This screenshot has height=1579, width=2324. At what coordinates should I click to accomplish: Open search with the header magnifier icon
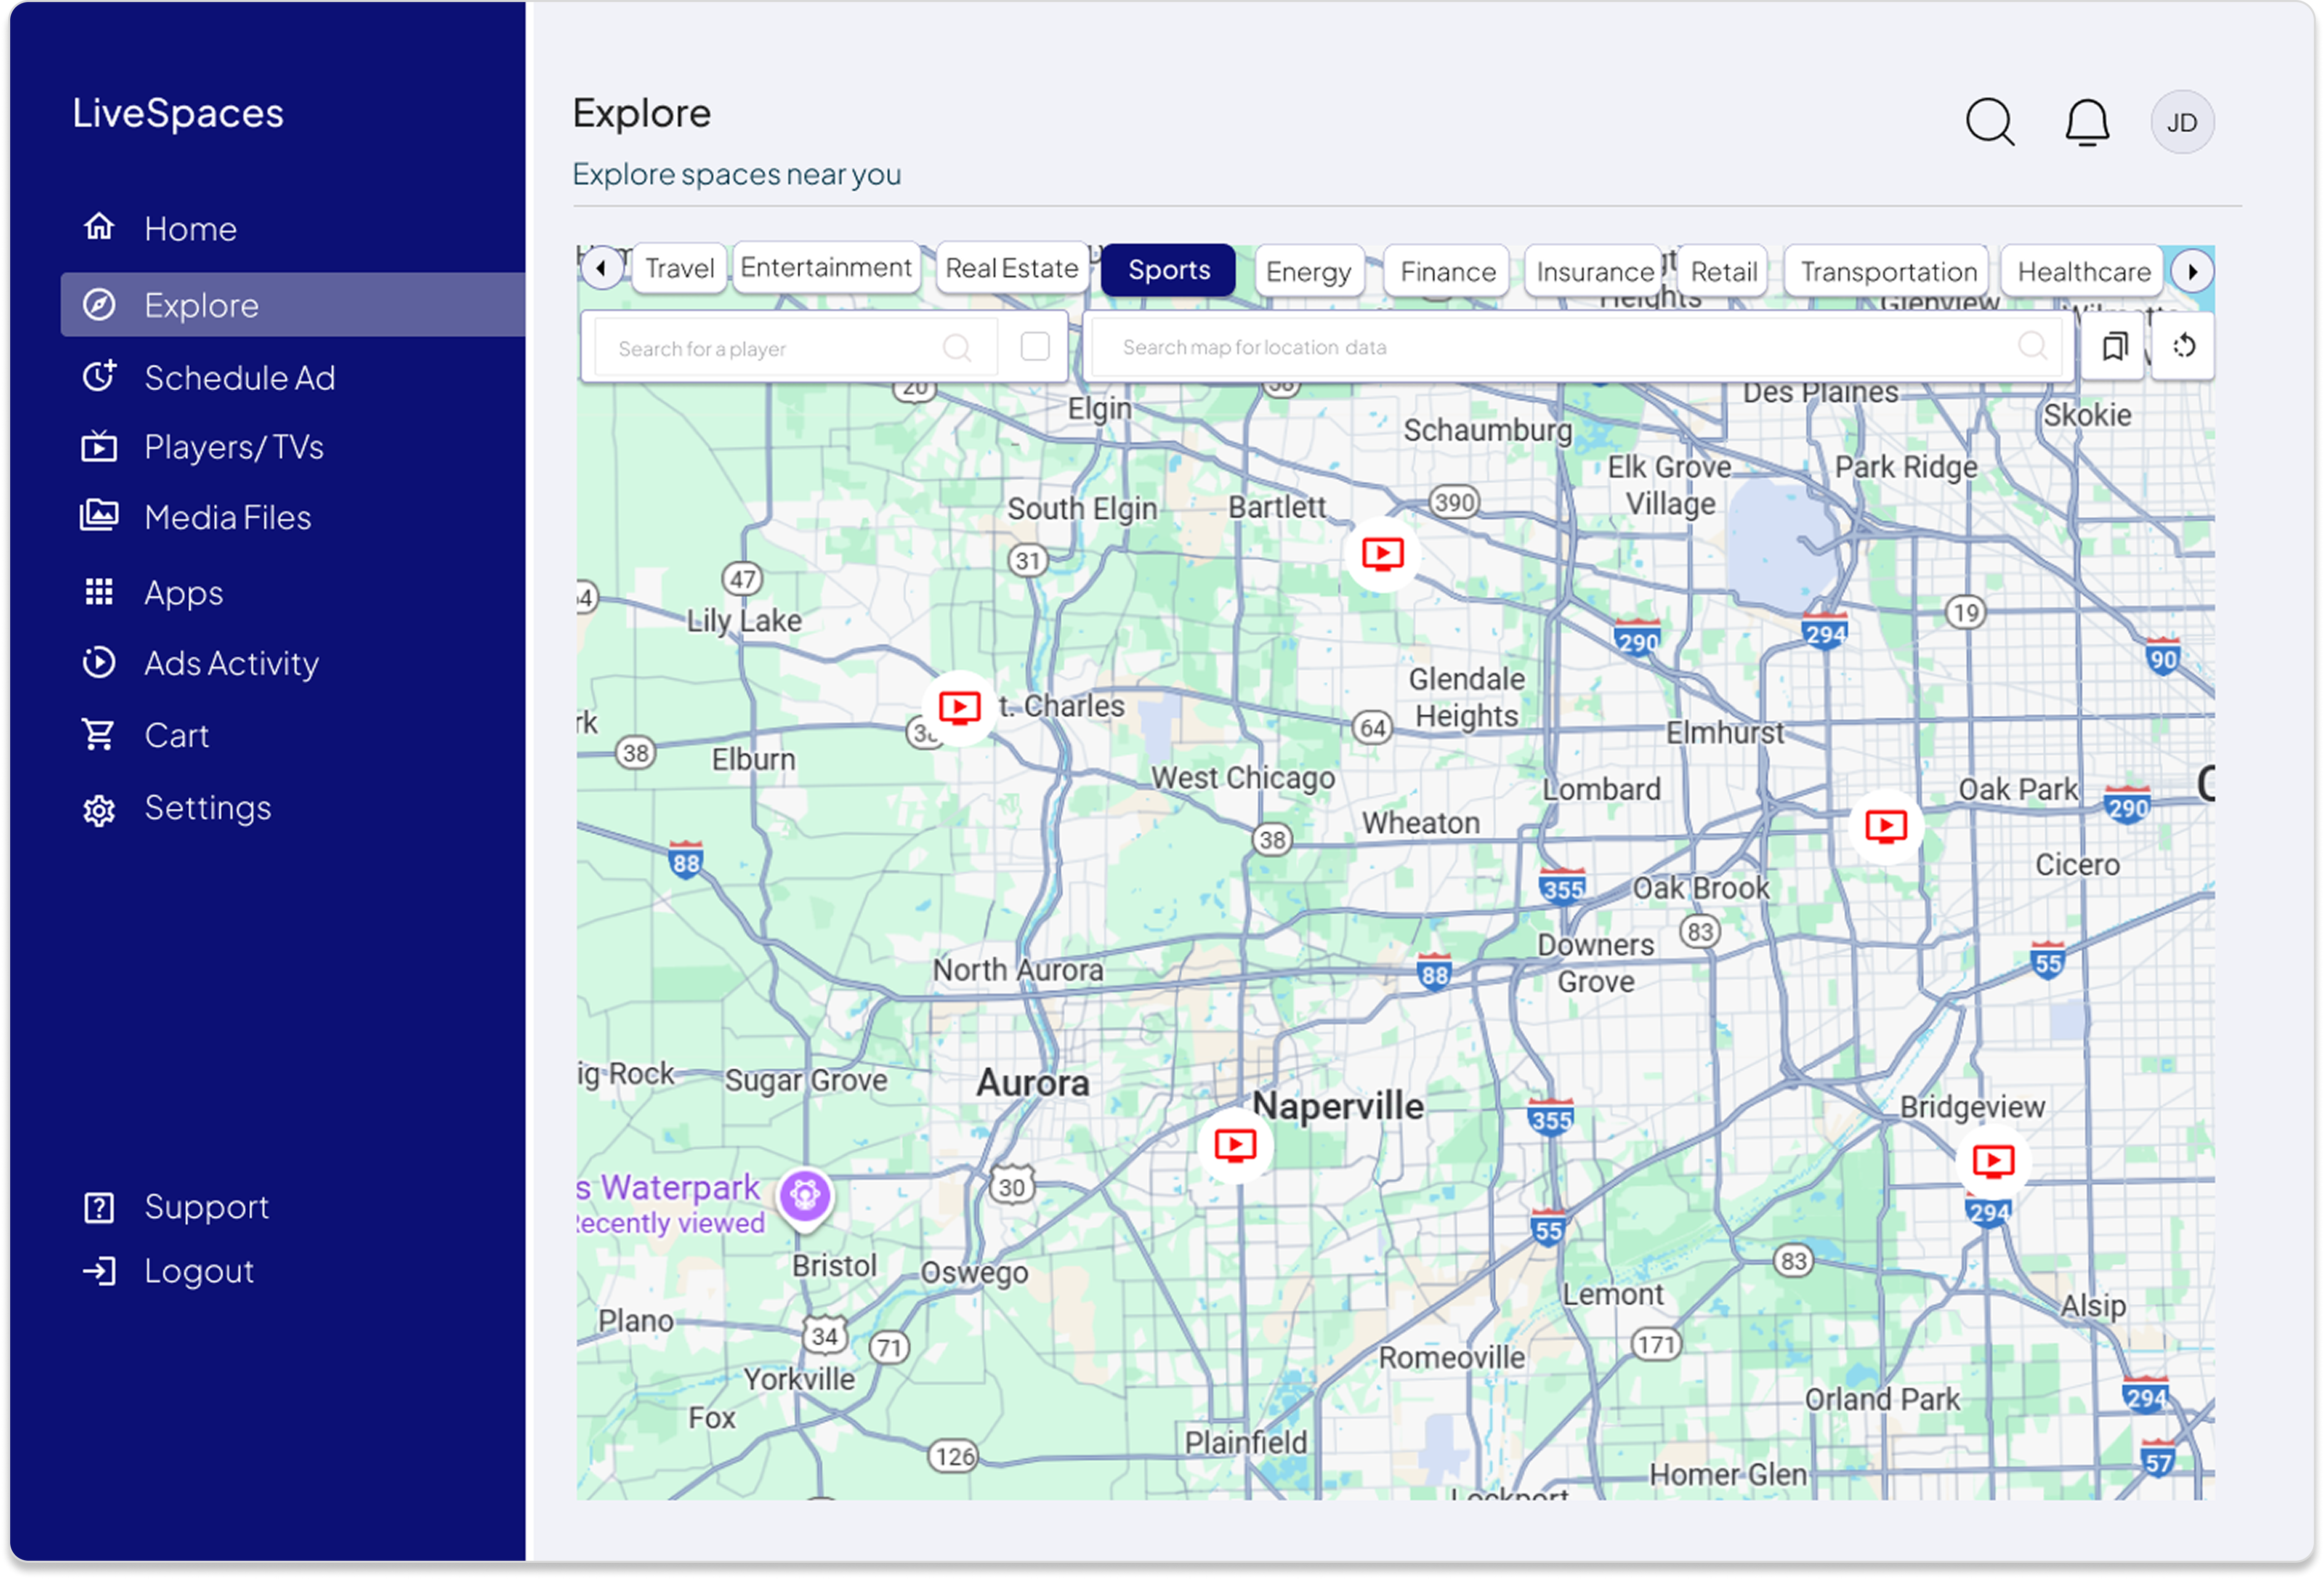1990,122
